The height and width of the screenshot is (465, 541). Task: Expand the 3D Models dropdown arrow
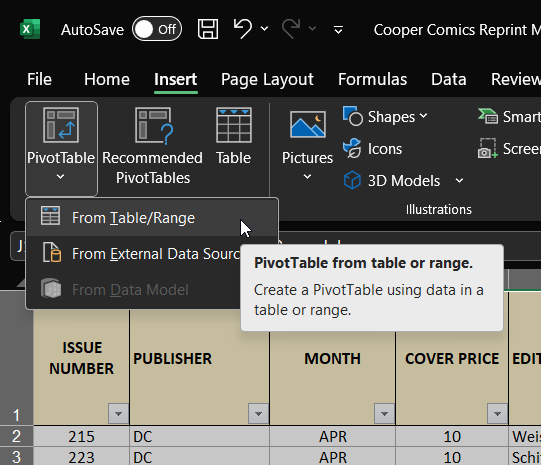click(x=459, y=180)
